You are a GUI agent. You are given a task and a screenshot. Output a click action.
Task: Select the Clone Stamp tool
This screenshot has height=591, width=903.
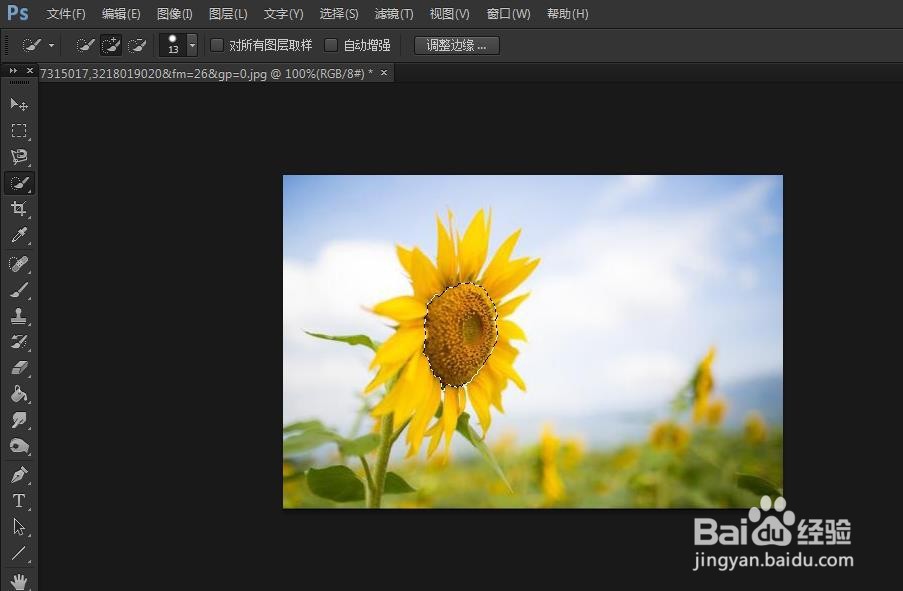[x=20, y=317]
